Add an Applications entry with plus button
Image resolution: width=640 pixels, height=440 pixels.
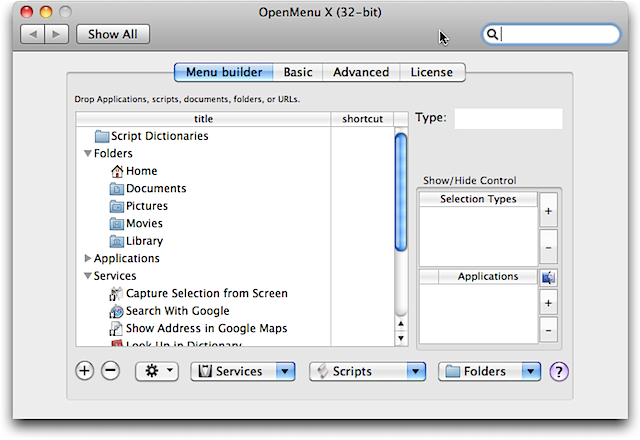click(x=548, y=303)
